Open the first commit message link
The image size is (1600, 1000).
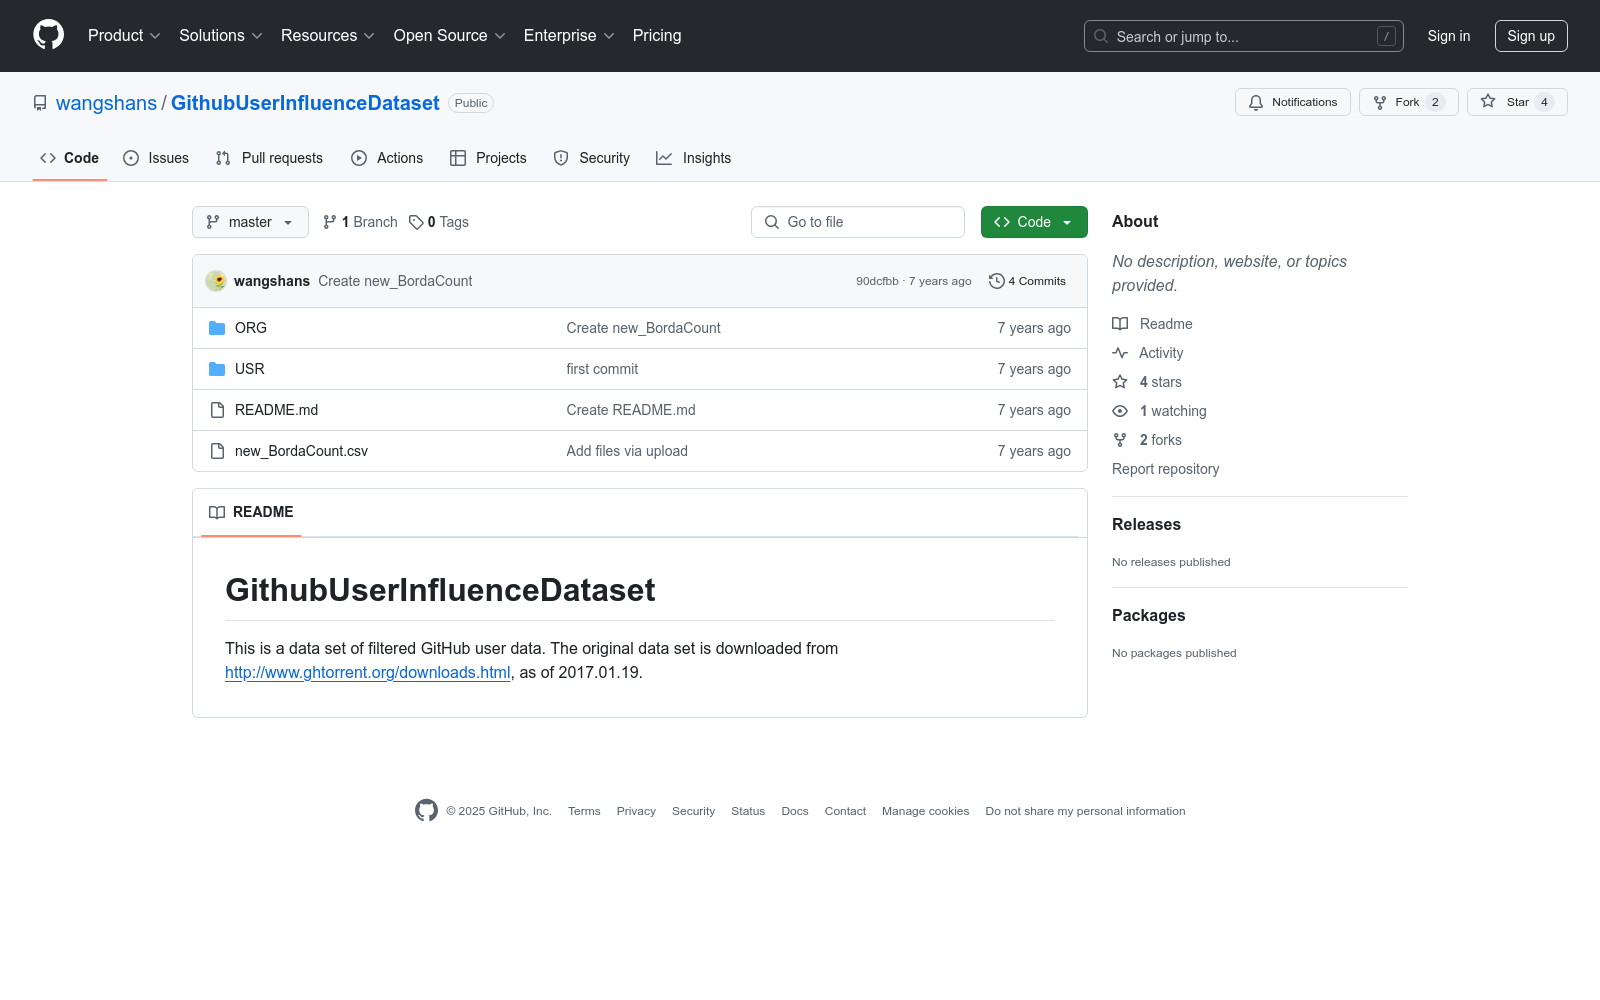coord(602,369)
